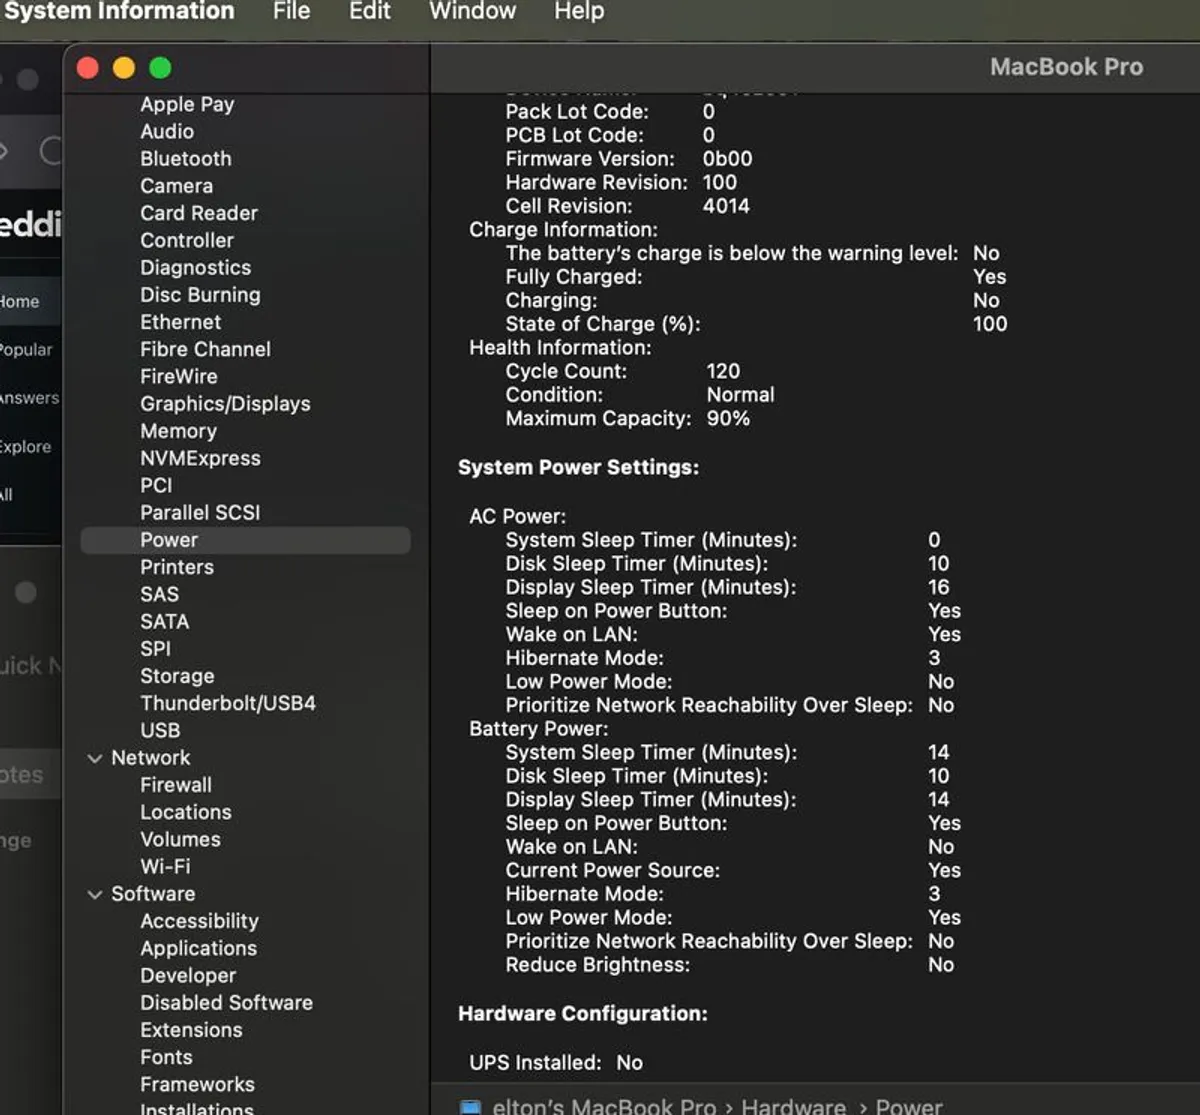Select Wi-Fi under Network
Screen dimensions: 1200x1115
pos(165,867)
